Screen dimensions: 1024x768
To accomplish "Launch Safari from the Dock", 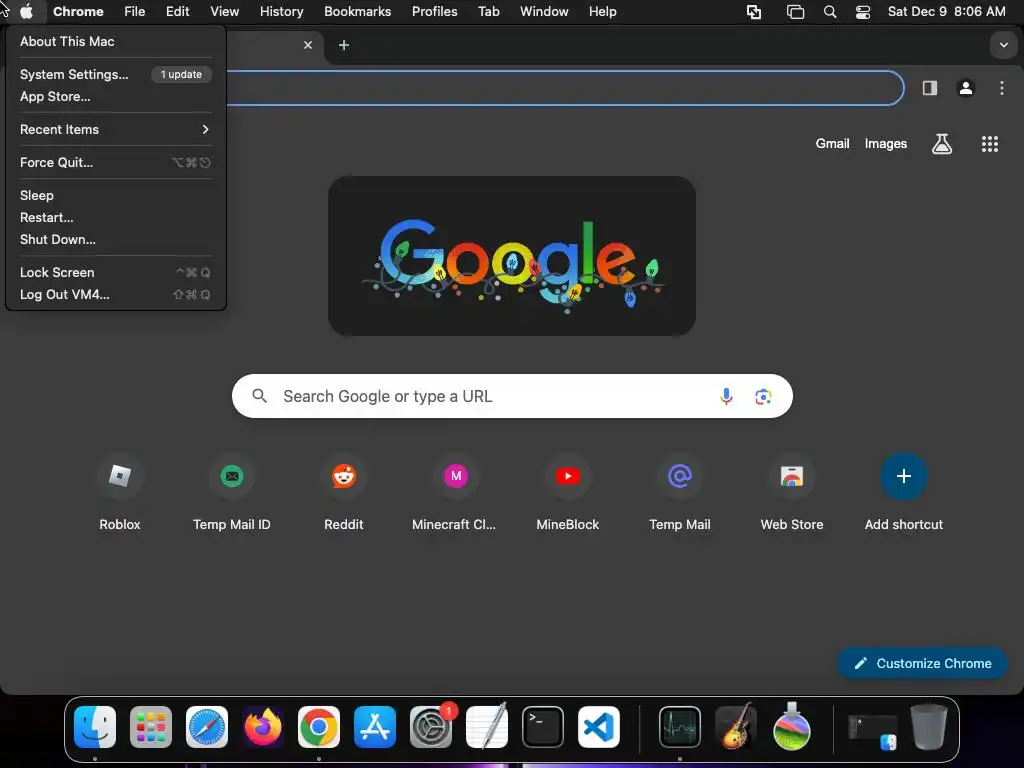I will click(207, 727).
